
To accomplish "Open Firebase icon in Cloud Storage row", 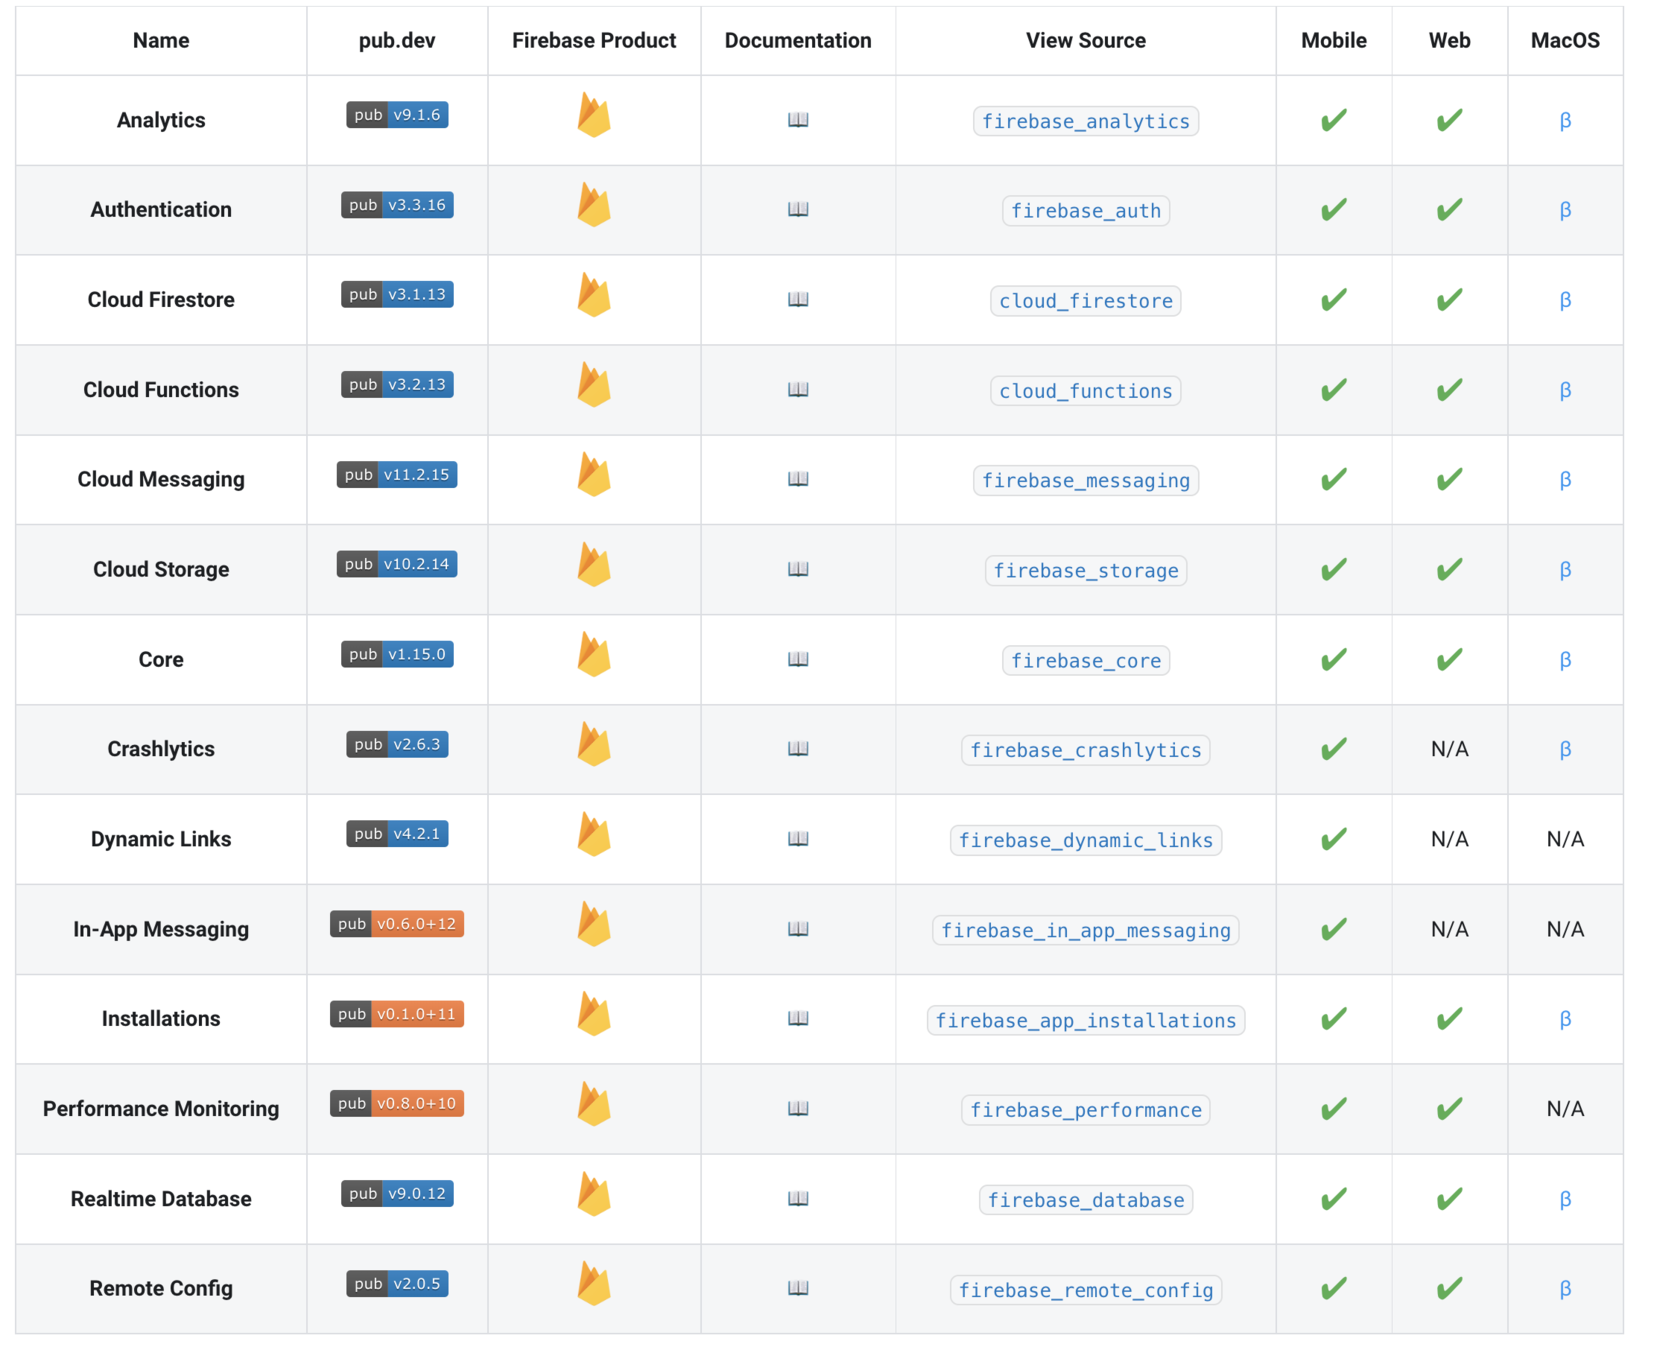I will point(594,564).
